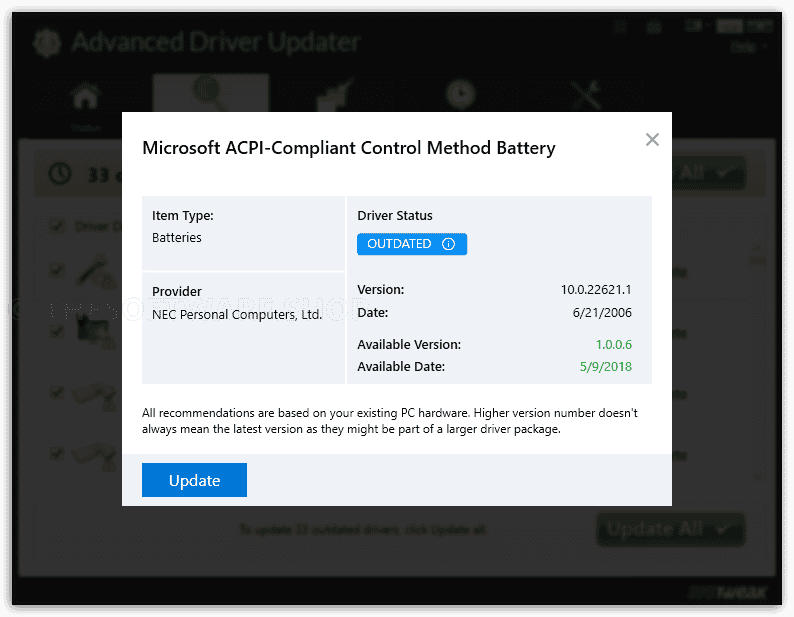The width and height of the screenshot is (794, 617).
Task: Select the available version 1.0.0.6
Action: point(614,344)
